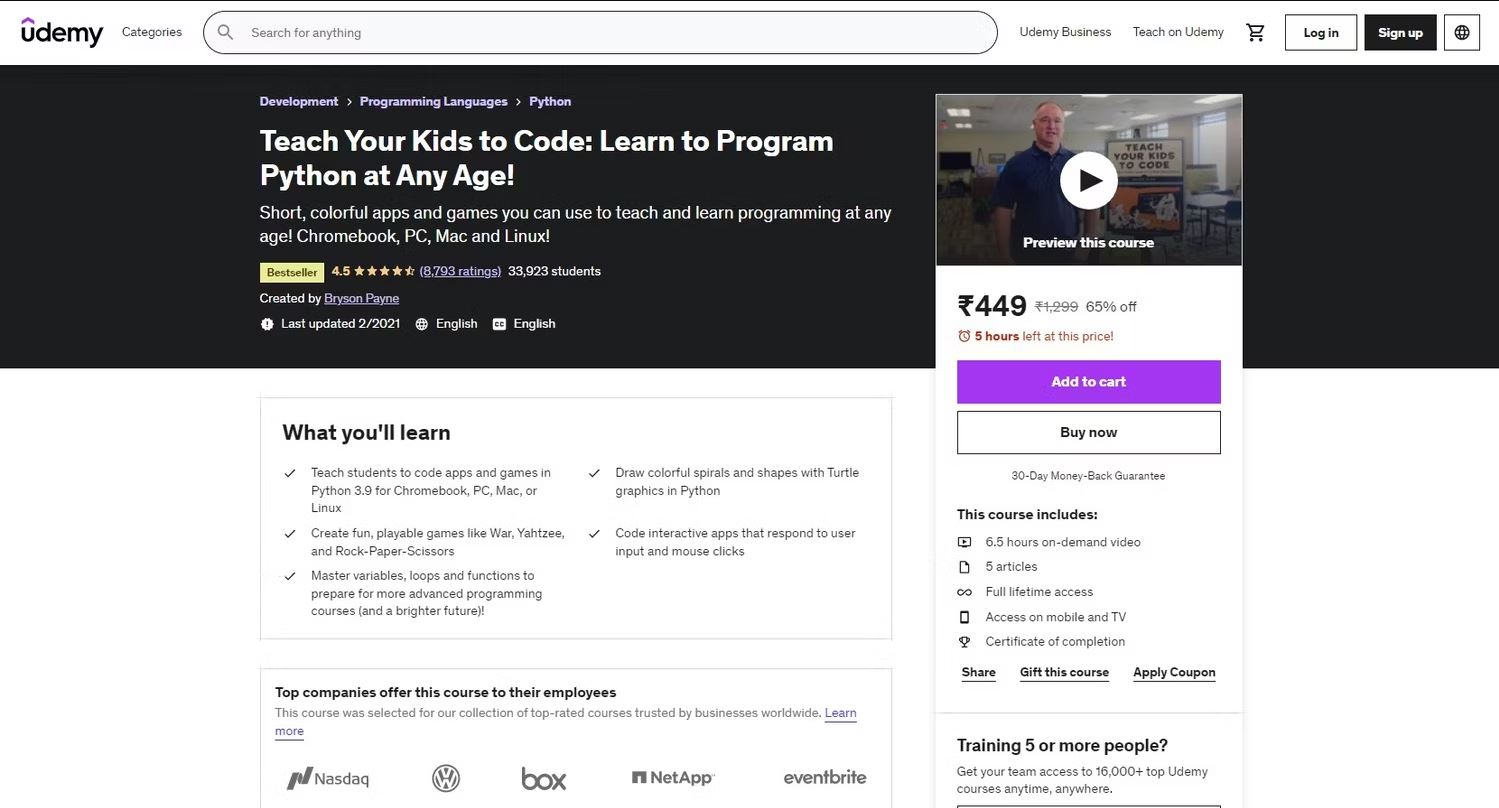Screen dimensions: 1499x808
Task: Click the Nasdaq company logo
Action: [328, 778]
